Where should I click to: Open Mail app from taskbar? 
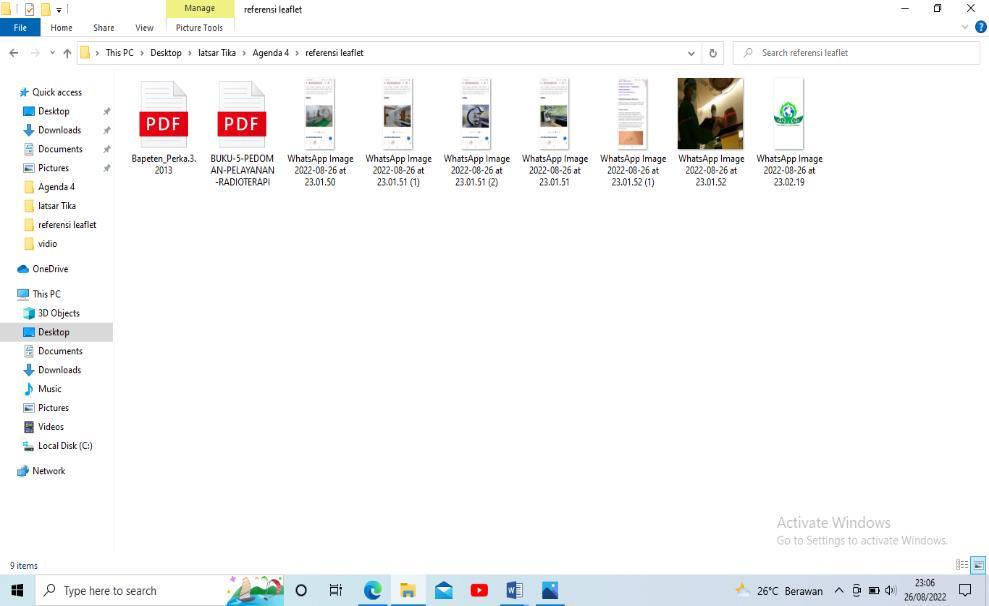click(443, 590)
